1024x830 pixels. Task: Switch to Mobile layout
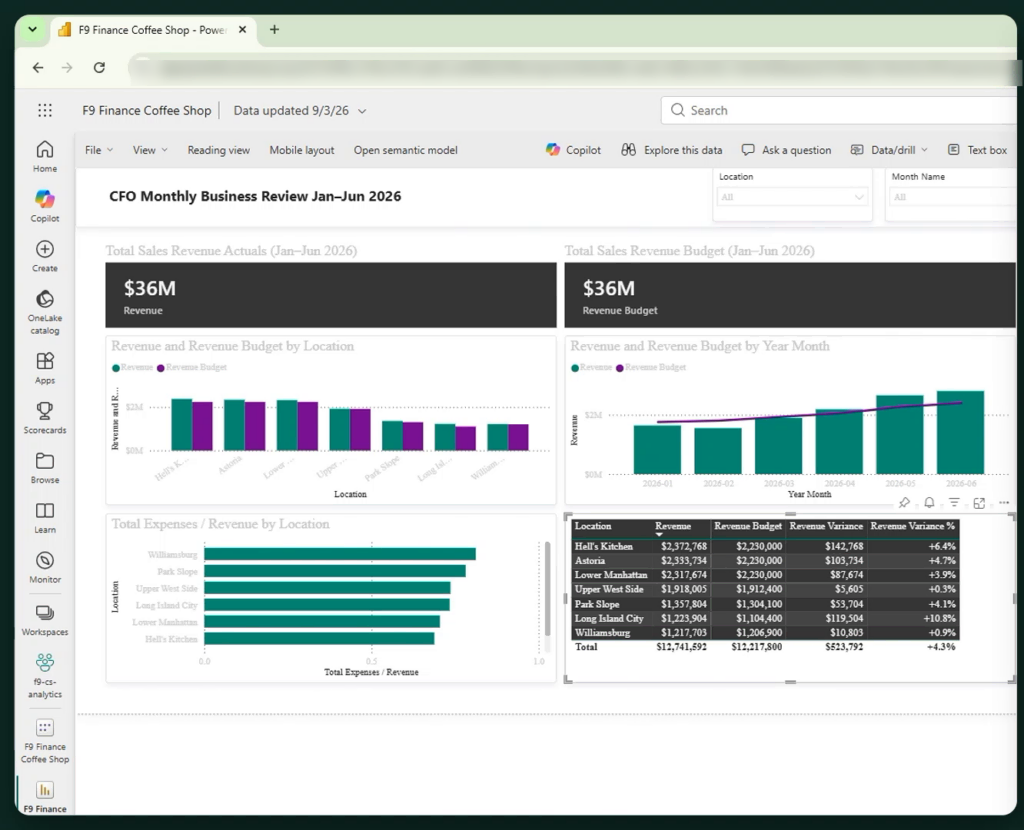[x=302, y=150]
